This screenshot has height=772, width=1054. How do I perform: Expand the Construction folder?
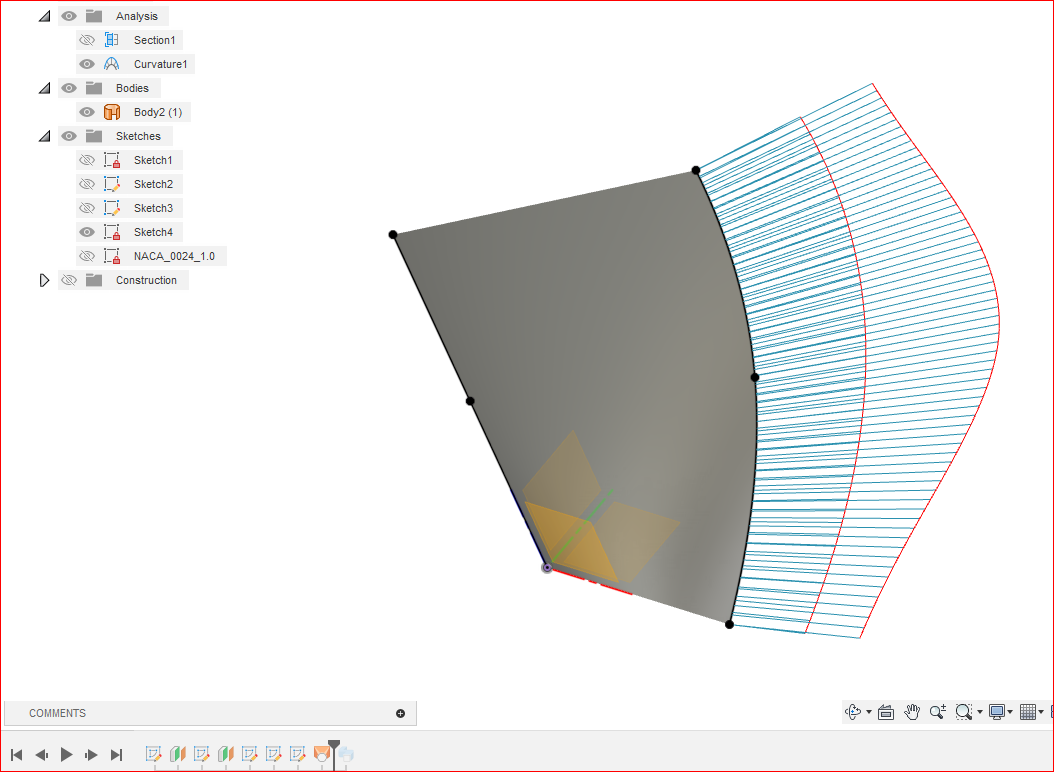tap(44, 279)
